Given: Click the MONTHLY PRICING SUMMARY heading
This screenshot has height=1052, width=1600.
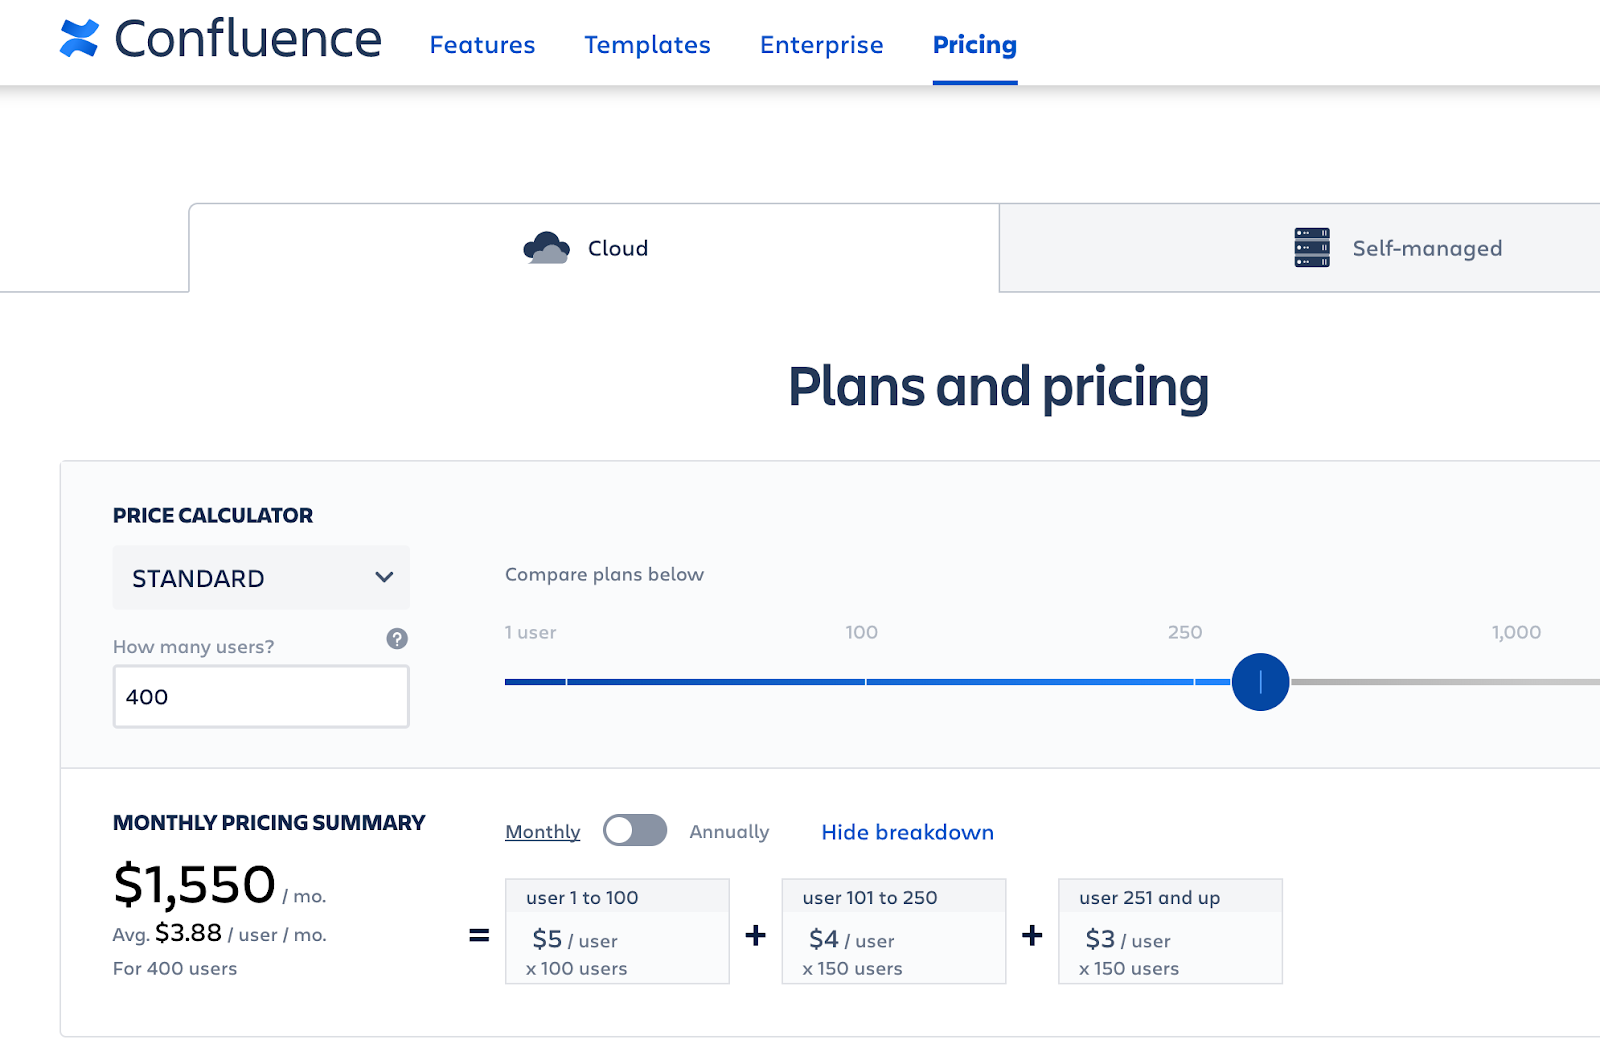Looking at the screenshot, I should [x=269, y=822].
